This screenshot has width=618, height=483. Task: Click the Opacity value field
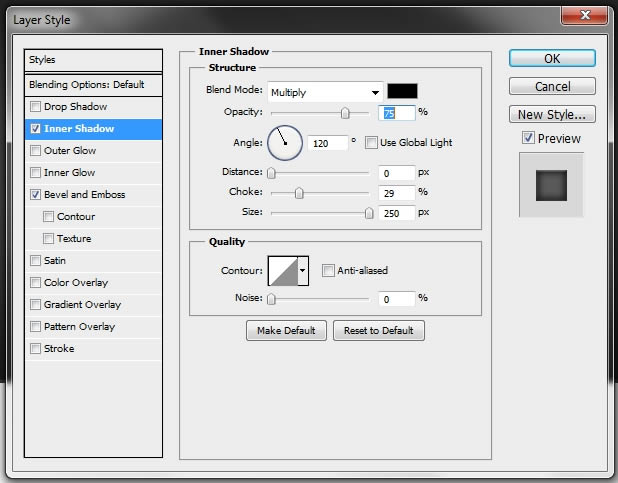pos(397,113)
